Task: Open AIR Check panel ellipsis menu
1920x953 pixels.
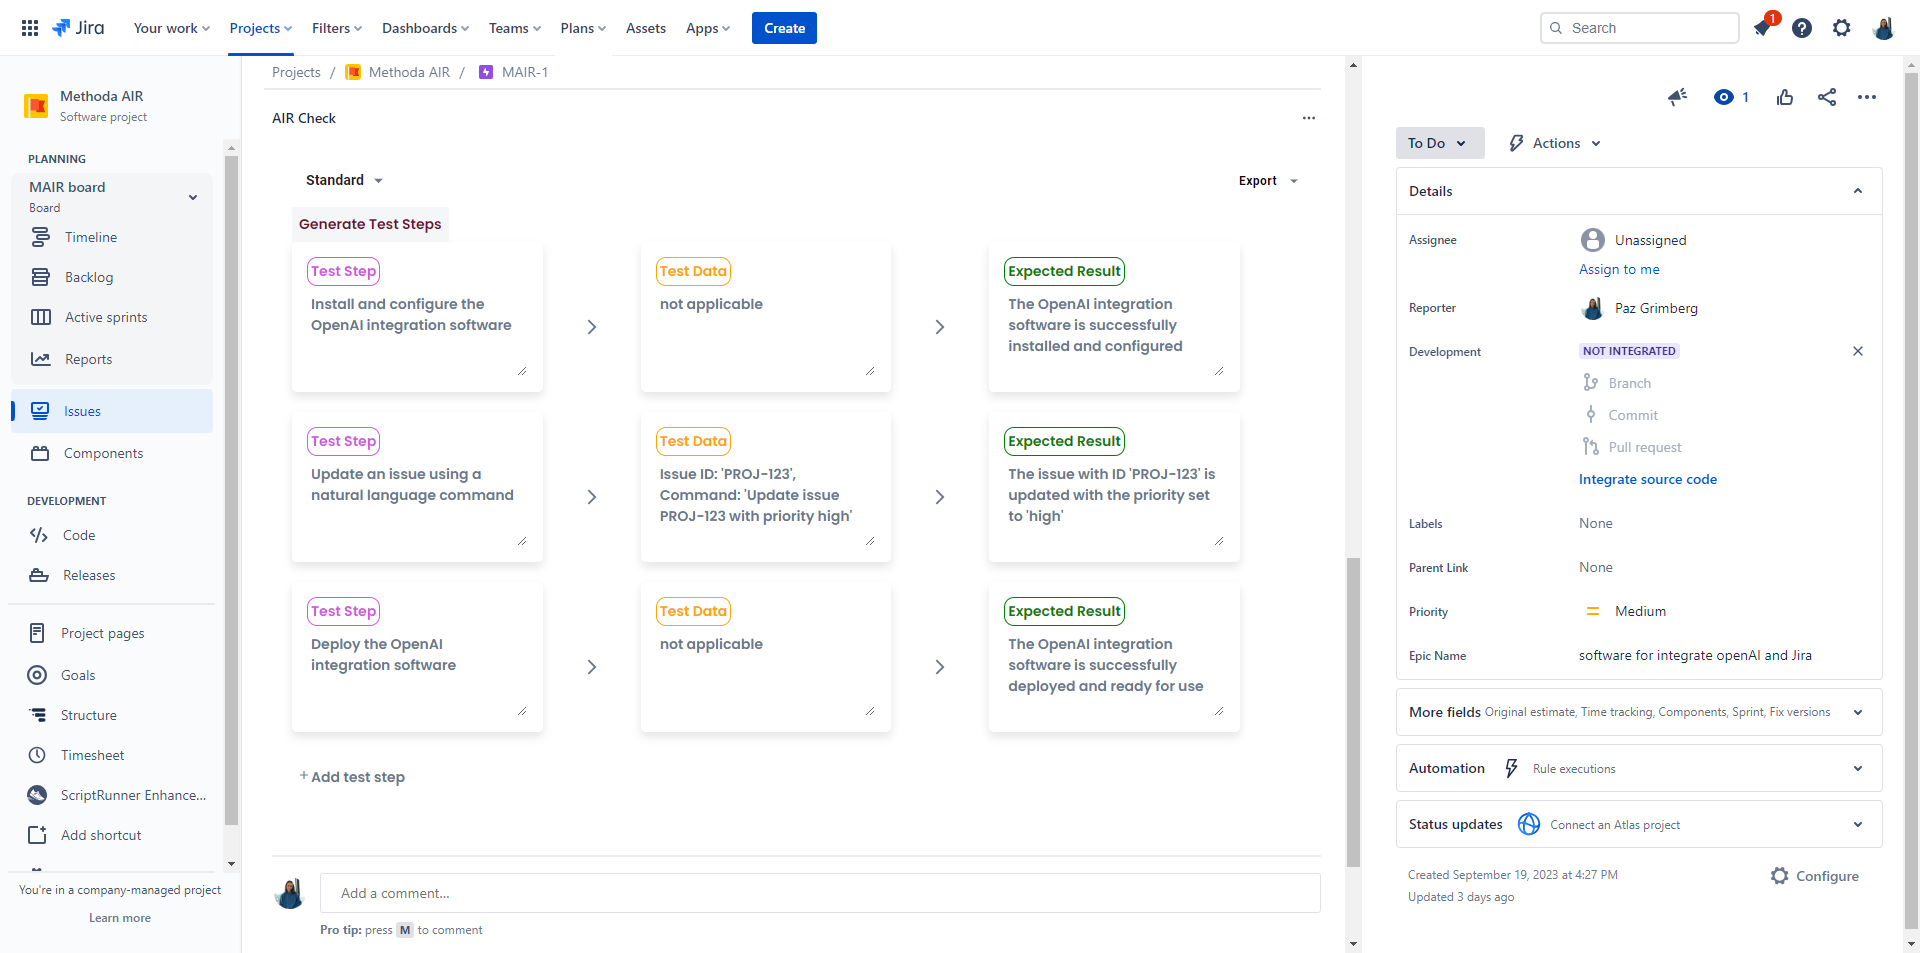Action: [1309, 118]
